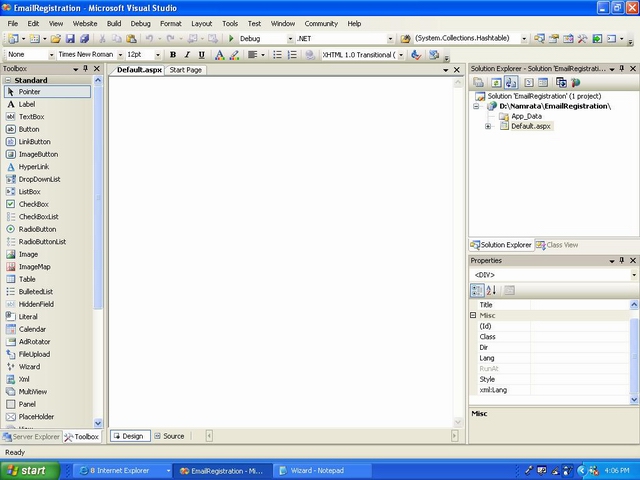This screenshot has height=480, width=640.
Task: Click the Property Pages icon in Properties
Action: pyautogui.click(x=509, y=290)
